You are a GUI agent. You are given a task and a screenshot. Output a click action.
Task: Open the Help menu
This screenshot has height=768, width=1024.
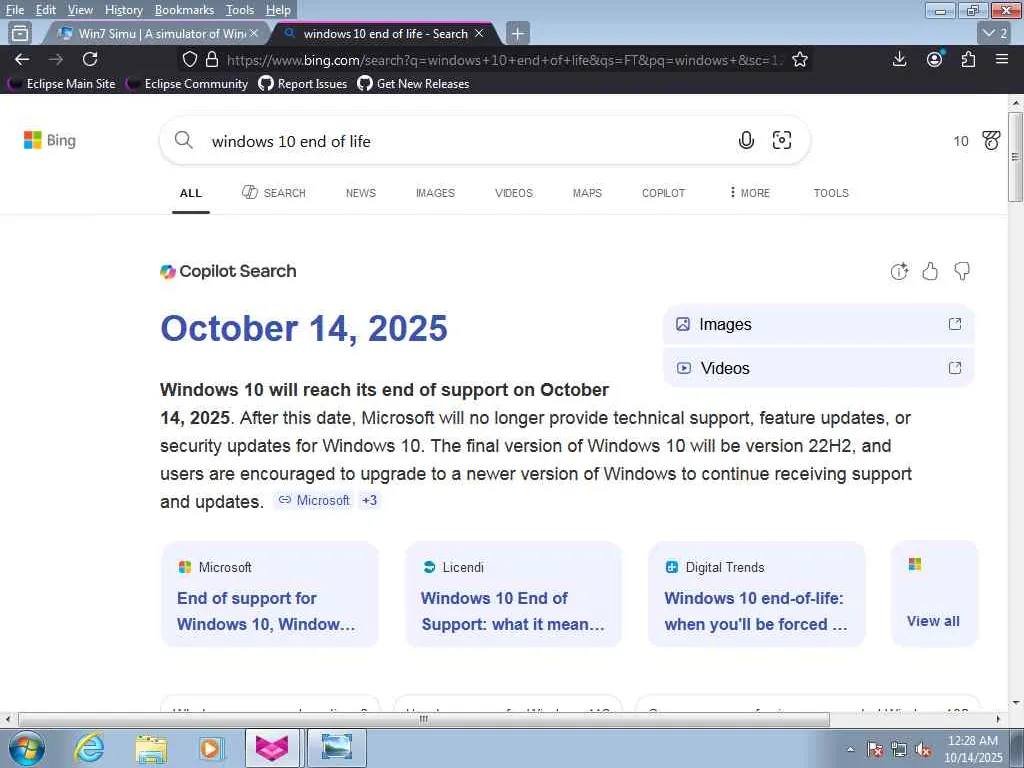click(x=278, y=10)
